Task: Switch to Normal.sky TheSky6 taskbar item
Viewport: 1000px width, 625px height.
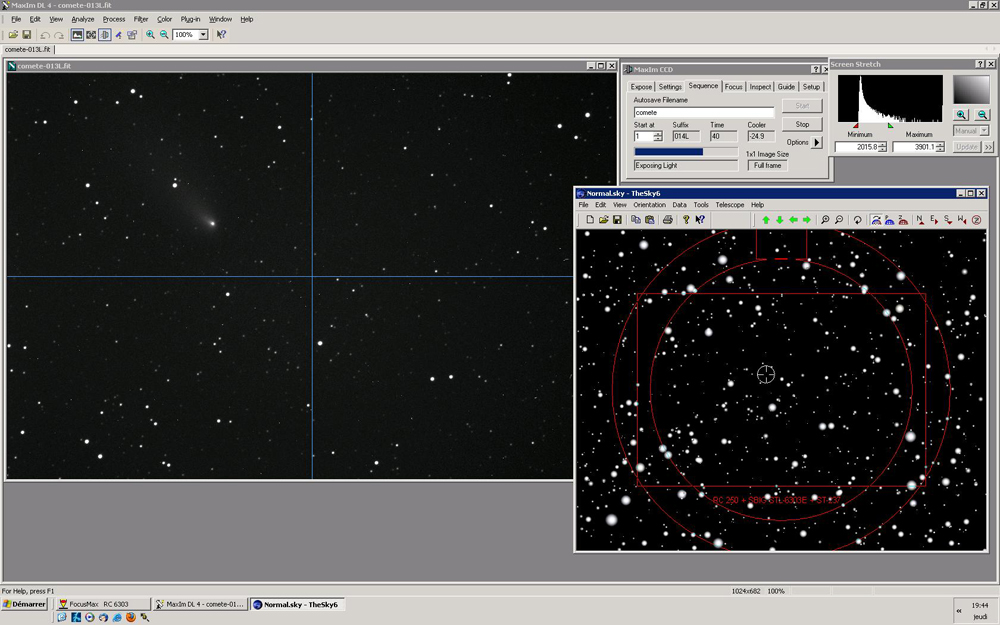Action: click(x=297, y=604)
